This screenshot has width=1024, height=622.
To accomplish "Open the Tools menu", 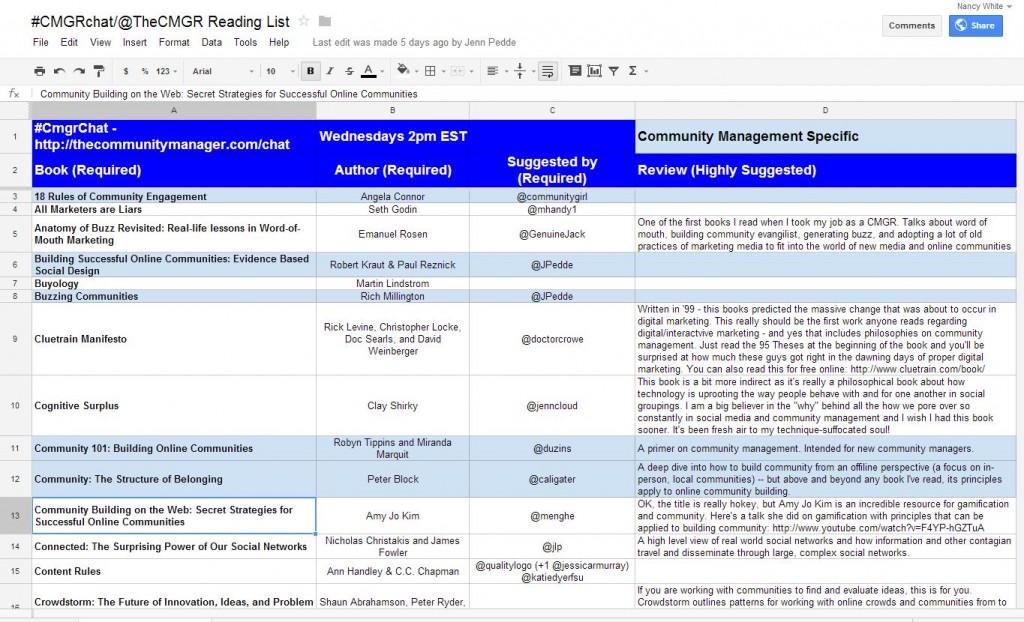I will pyautogui.click(x=245, y=42).
